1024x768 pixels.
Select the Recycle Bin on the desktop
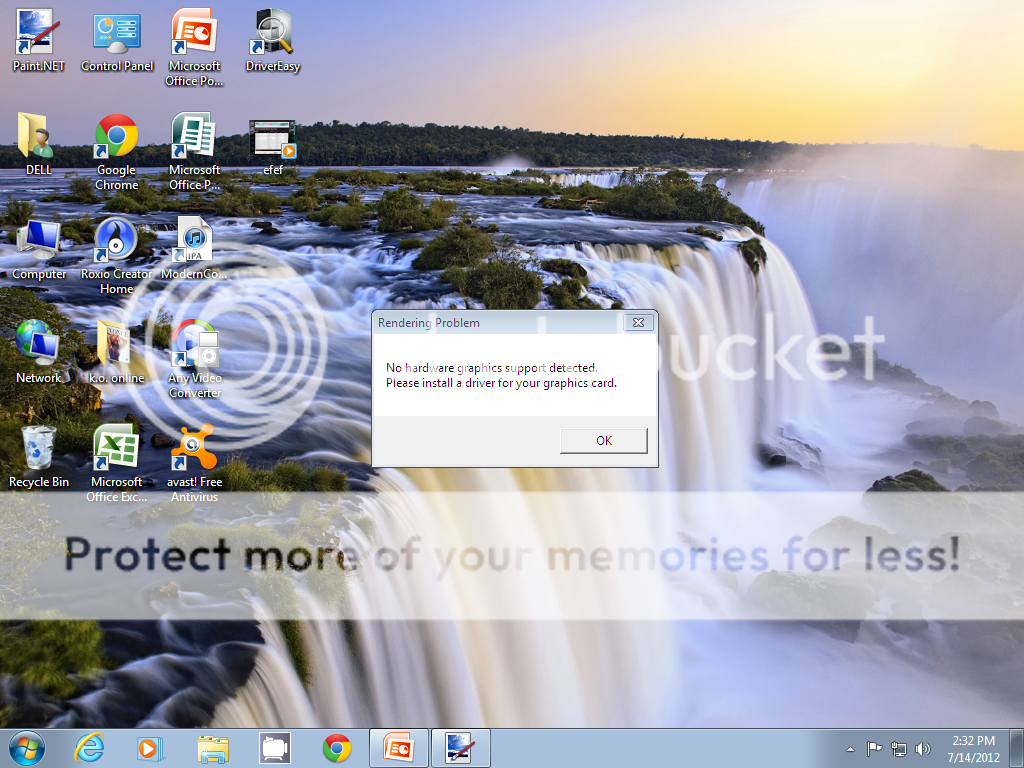click(38, 450)
